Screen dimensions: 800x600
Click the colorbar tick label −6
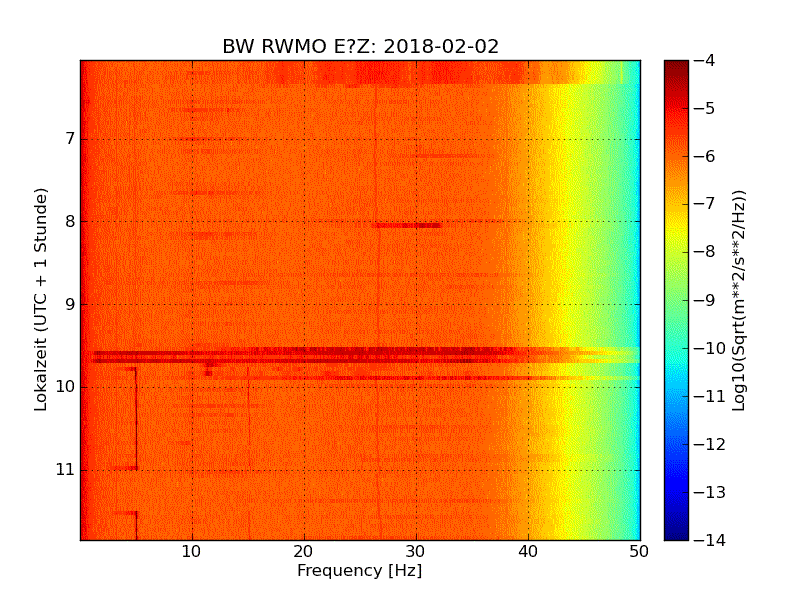[705, 156]
